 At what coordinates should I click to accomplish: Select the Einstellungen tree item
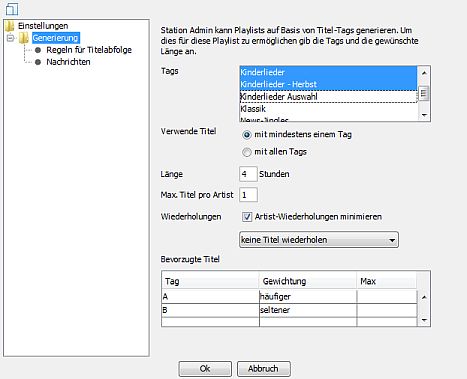[x=43, y=26]
